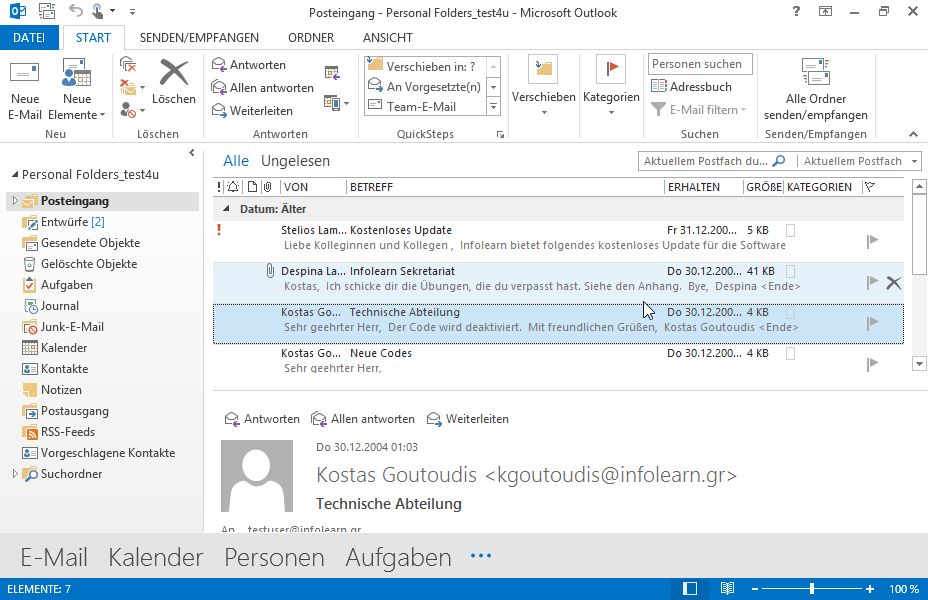Click ribbon Allen antworten
Screen dimensions: 928x600
click(263, 88)
